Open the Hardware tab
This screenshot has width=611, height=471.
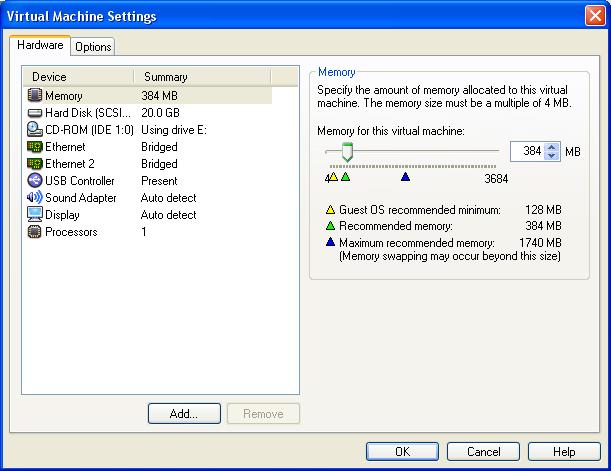point(41,46)
